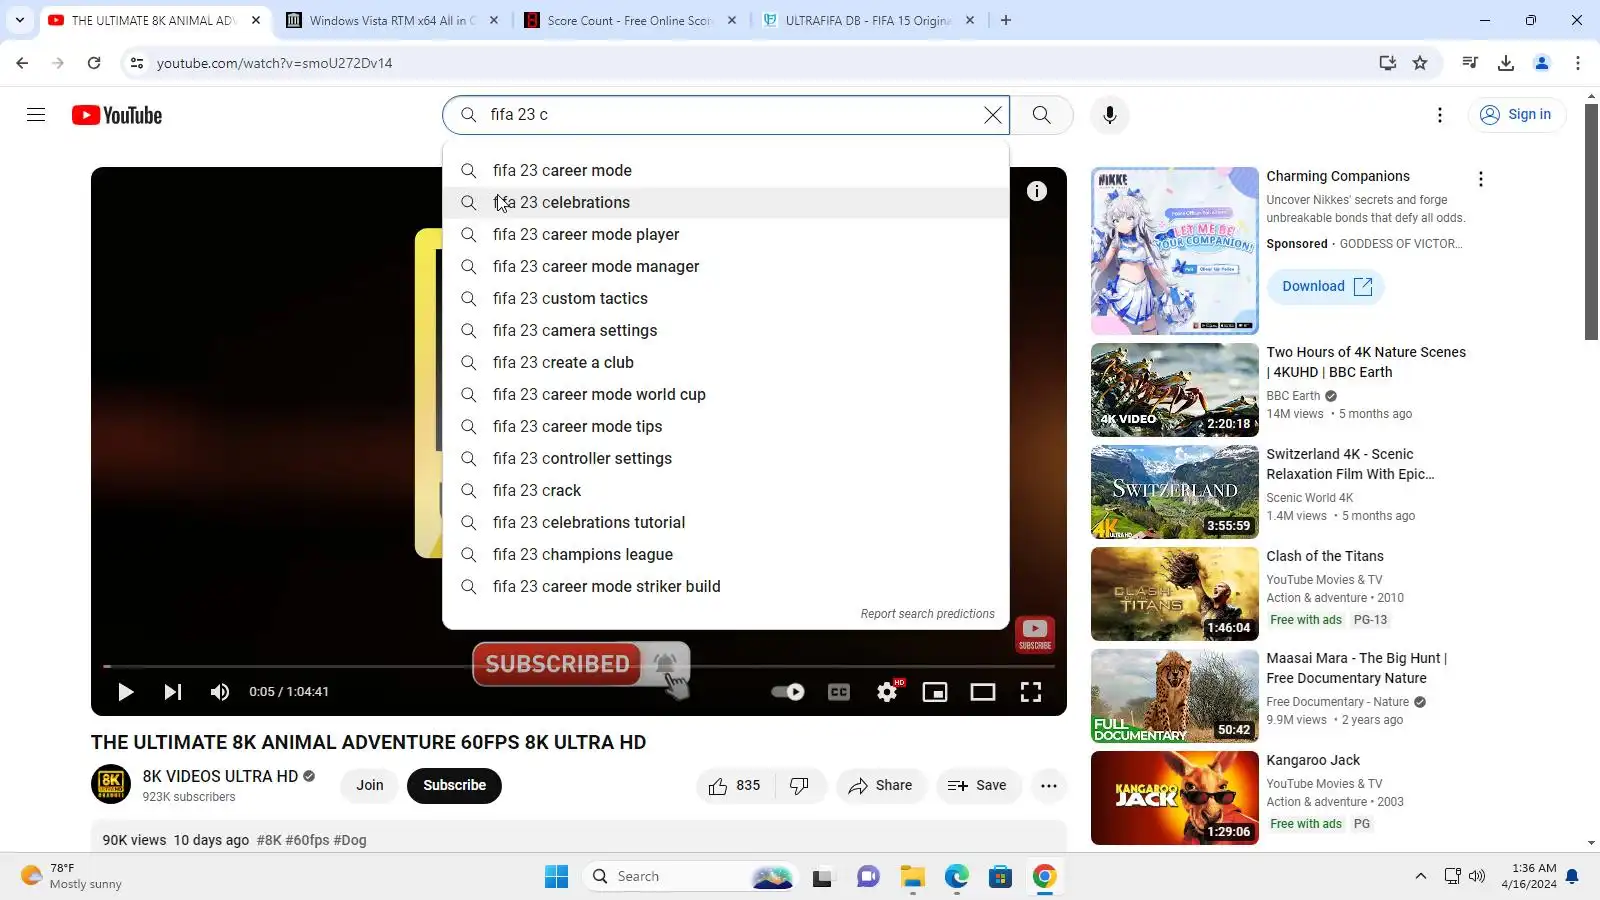1600x900 pixels.
Task: Open the video info card icon
Action: point(1037,191)
